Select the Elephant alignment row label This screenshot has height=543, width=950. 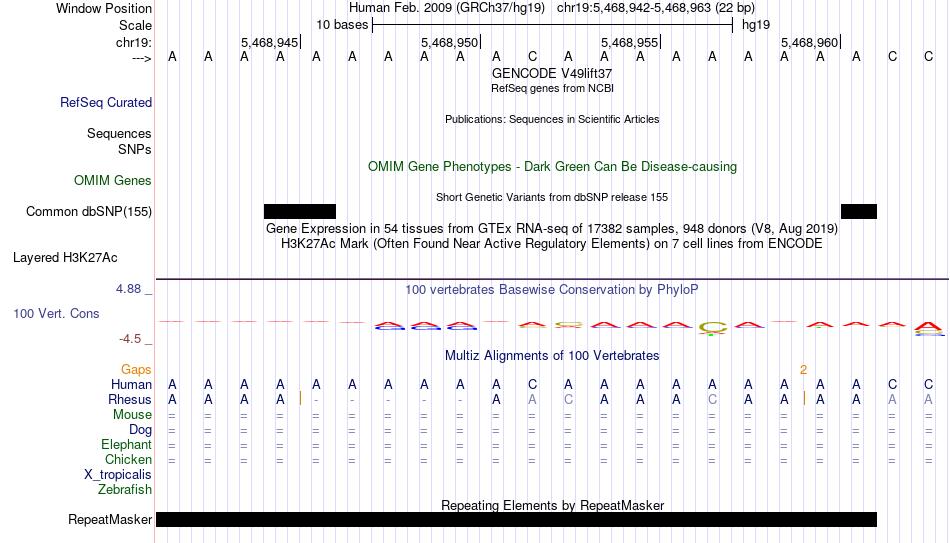tap(127, 445)
